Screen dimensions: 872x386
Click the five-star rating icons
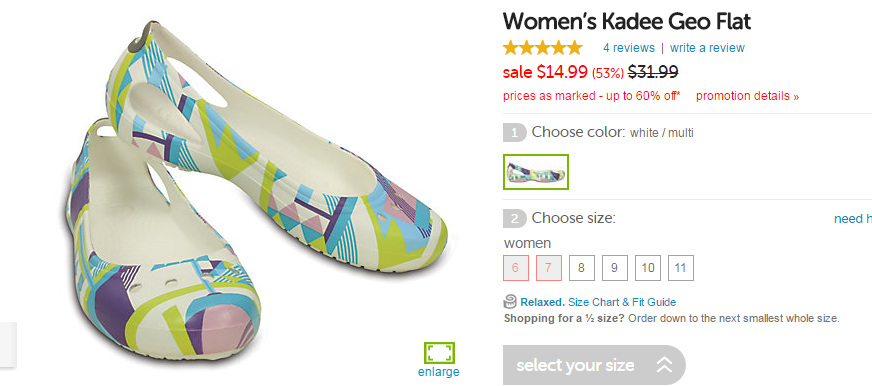(542, 48)
